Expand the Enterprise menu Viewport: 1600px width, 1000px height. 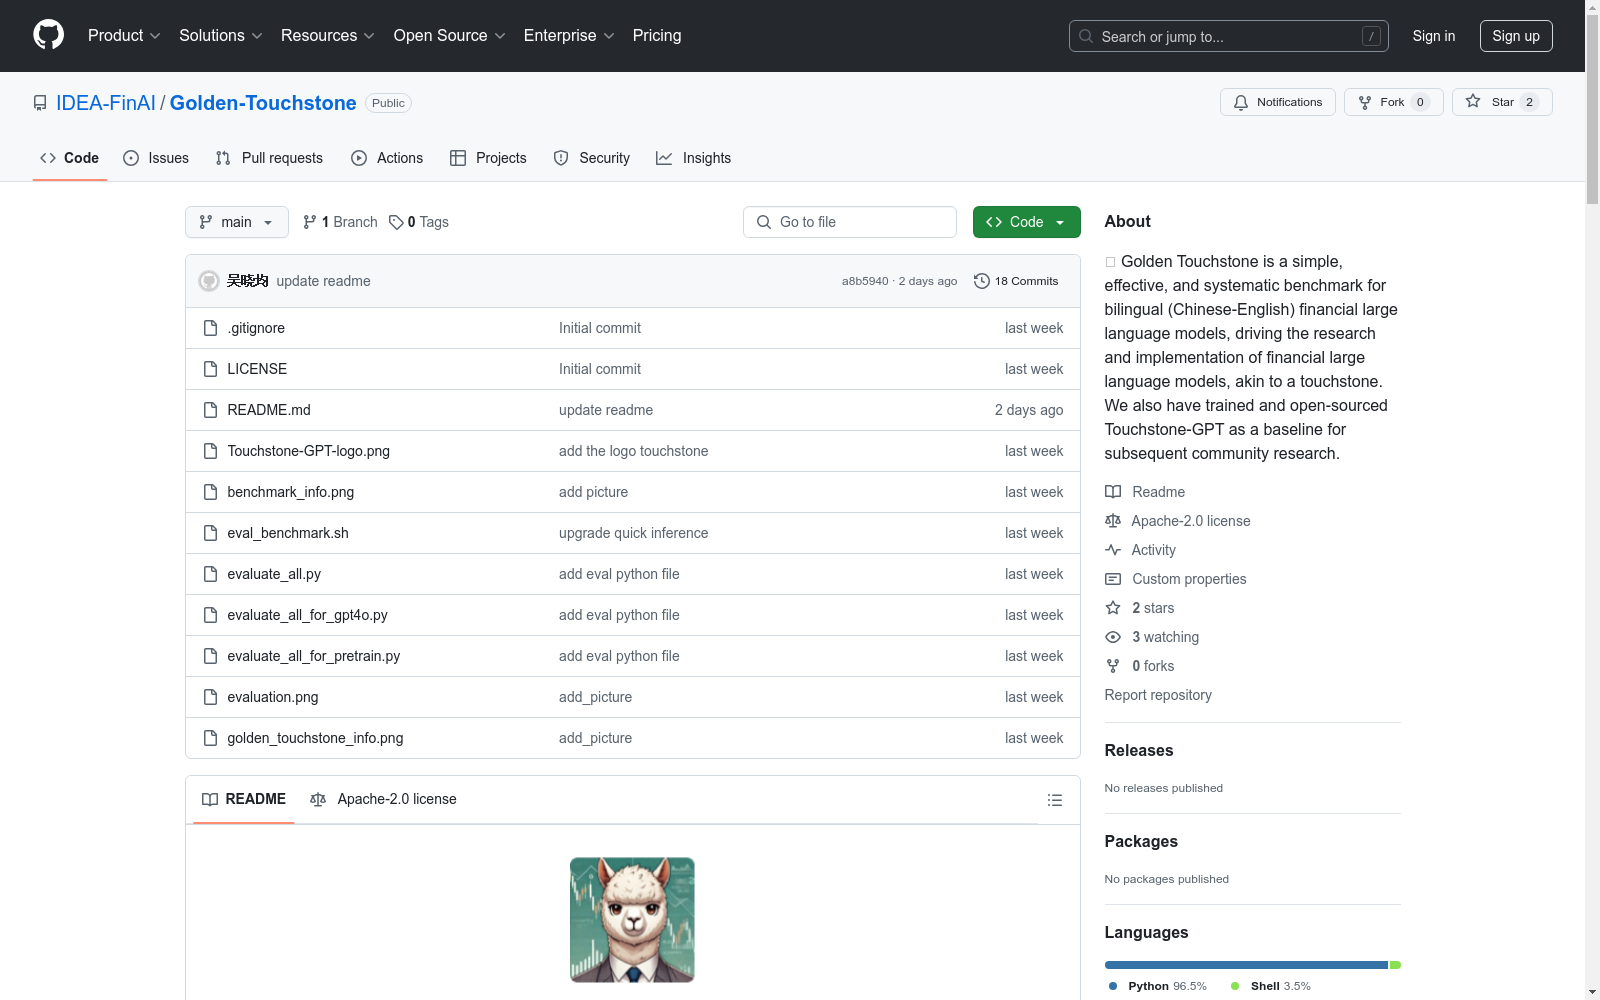pos(569,36)
